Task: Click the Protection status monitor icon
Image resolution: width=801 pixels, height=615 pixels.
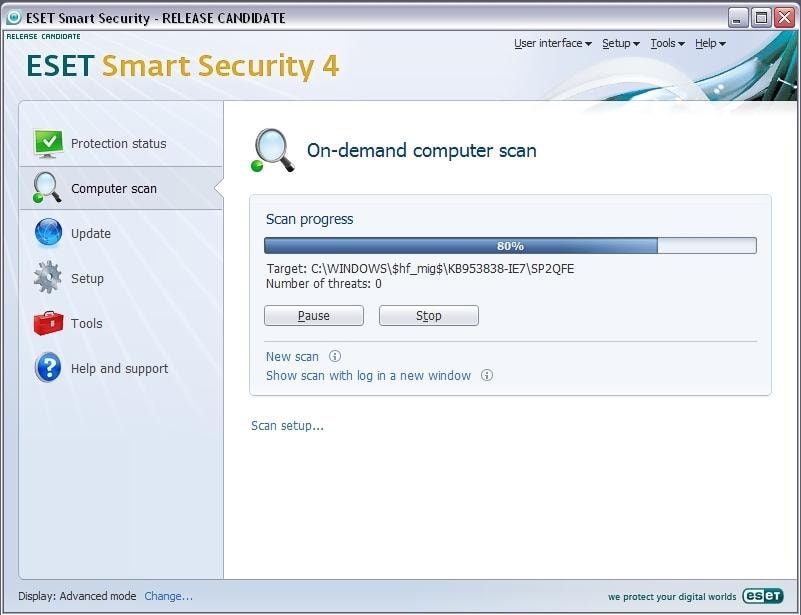Action: (48, 143)
